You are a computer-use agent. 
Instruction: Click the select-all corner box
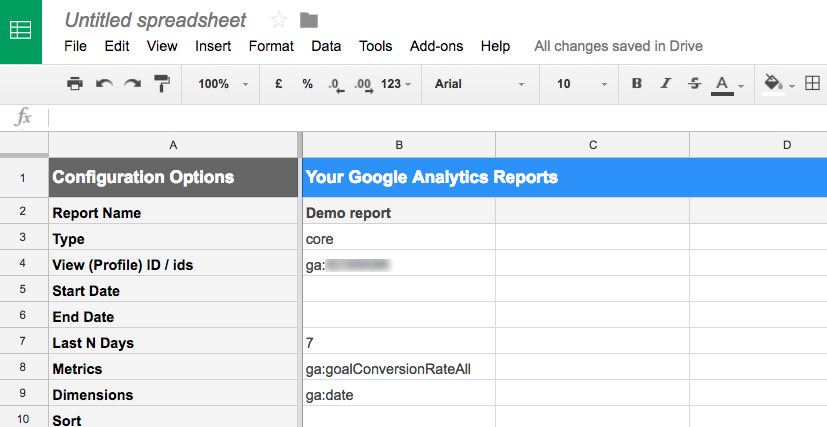pos(24,145)
